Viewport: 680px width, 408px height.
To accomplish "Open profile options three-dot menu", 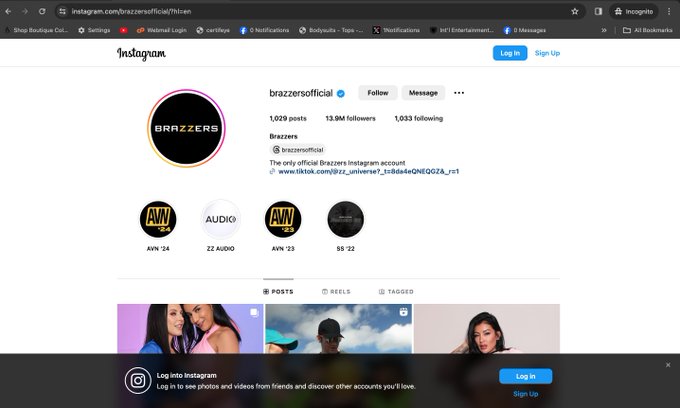I will 459,93.
